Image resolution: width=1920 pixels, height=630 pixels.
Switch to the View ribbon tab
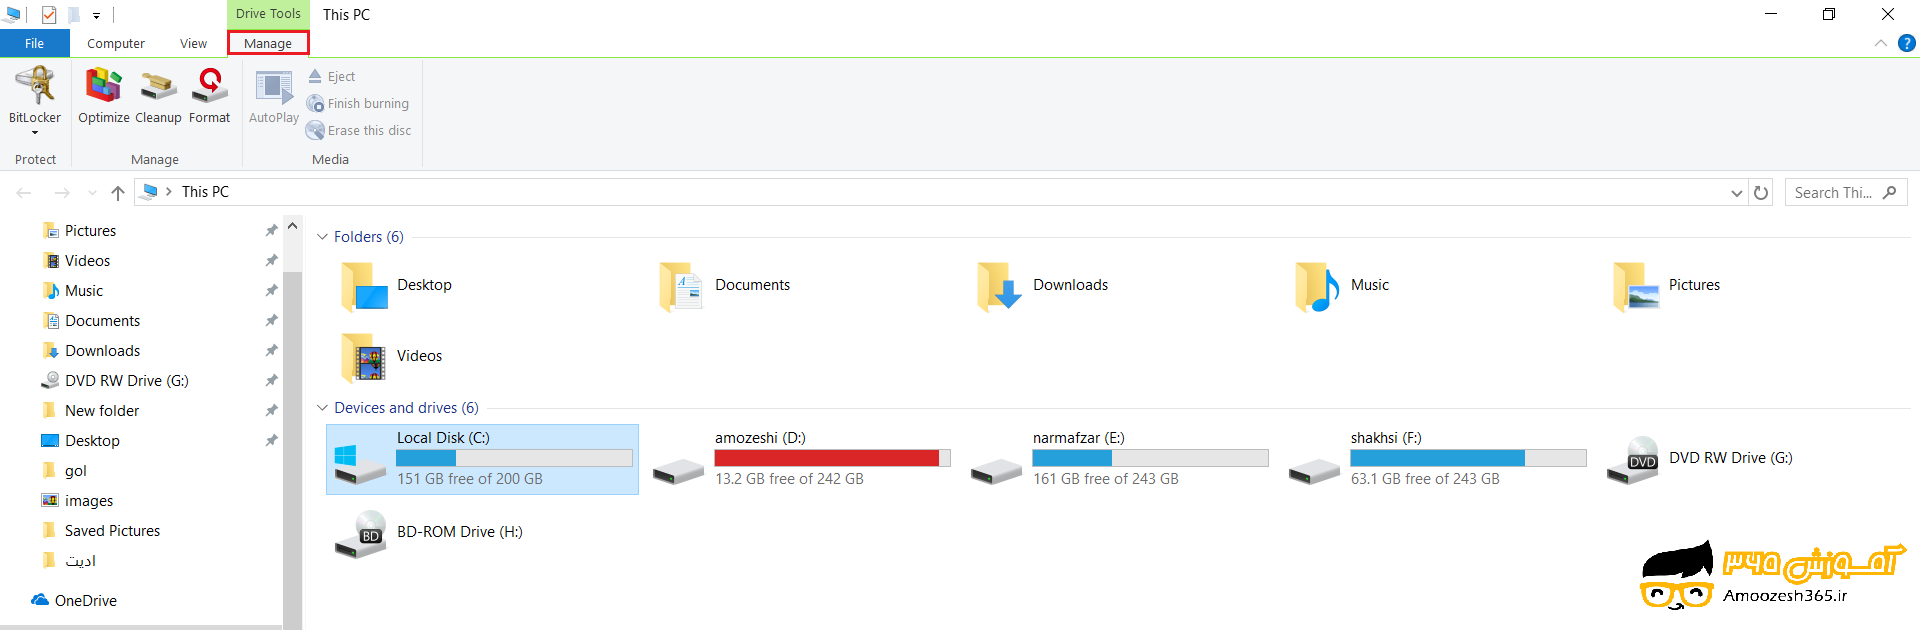[x=193, y=43]
